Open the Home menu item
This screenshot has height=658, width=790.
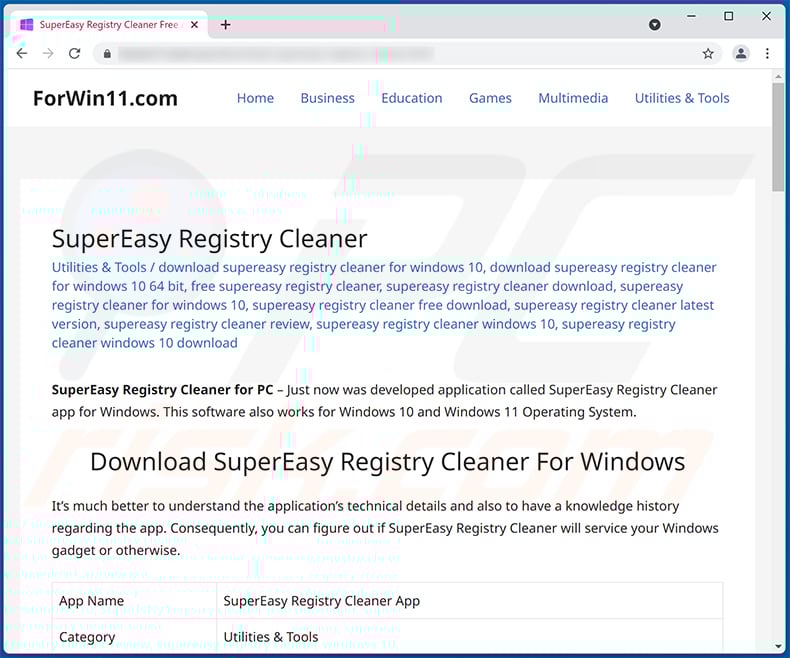(255, 98)
